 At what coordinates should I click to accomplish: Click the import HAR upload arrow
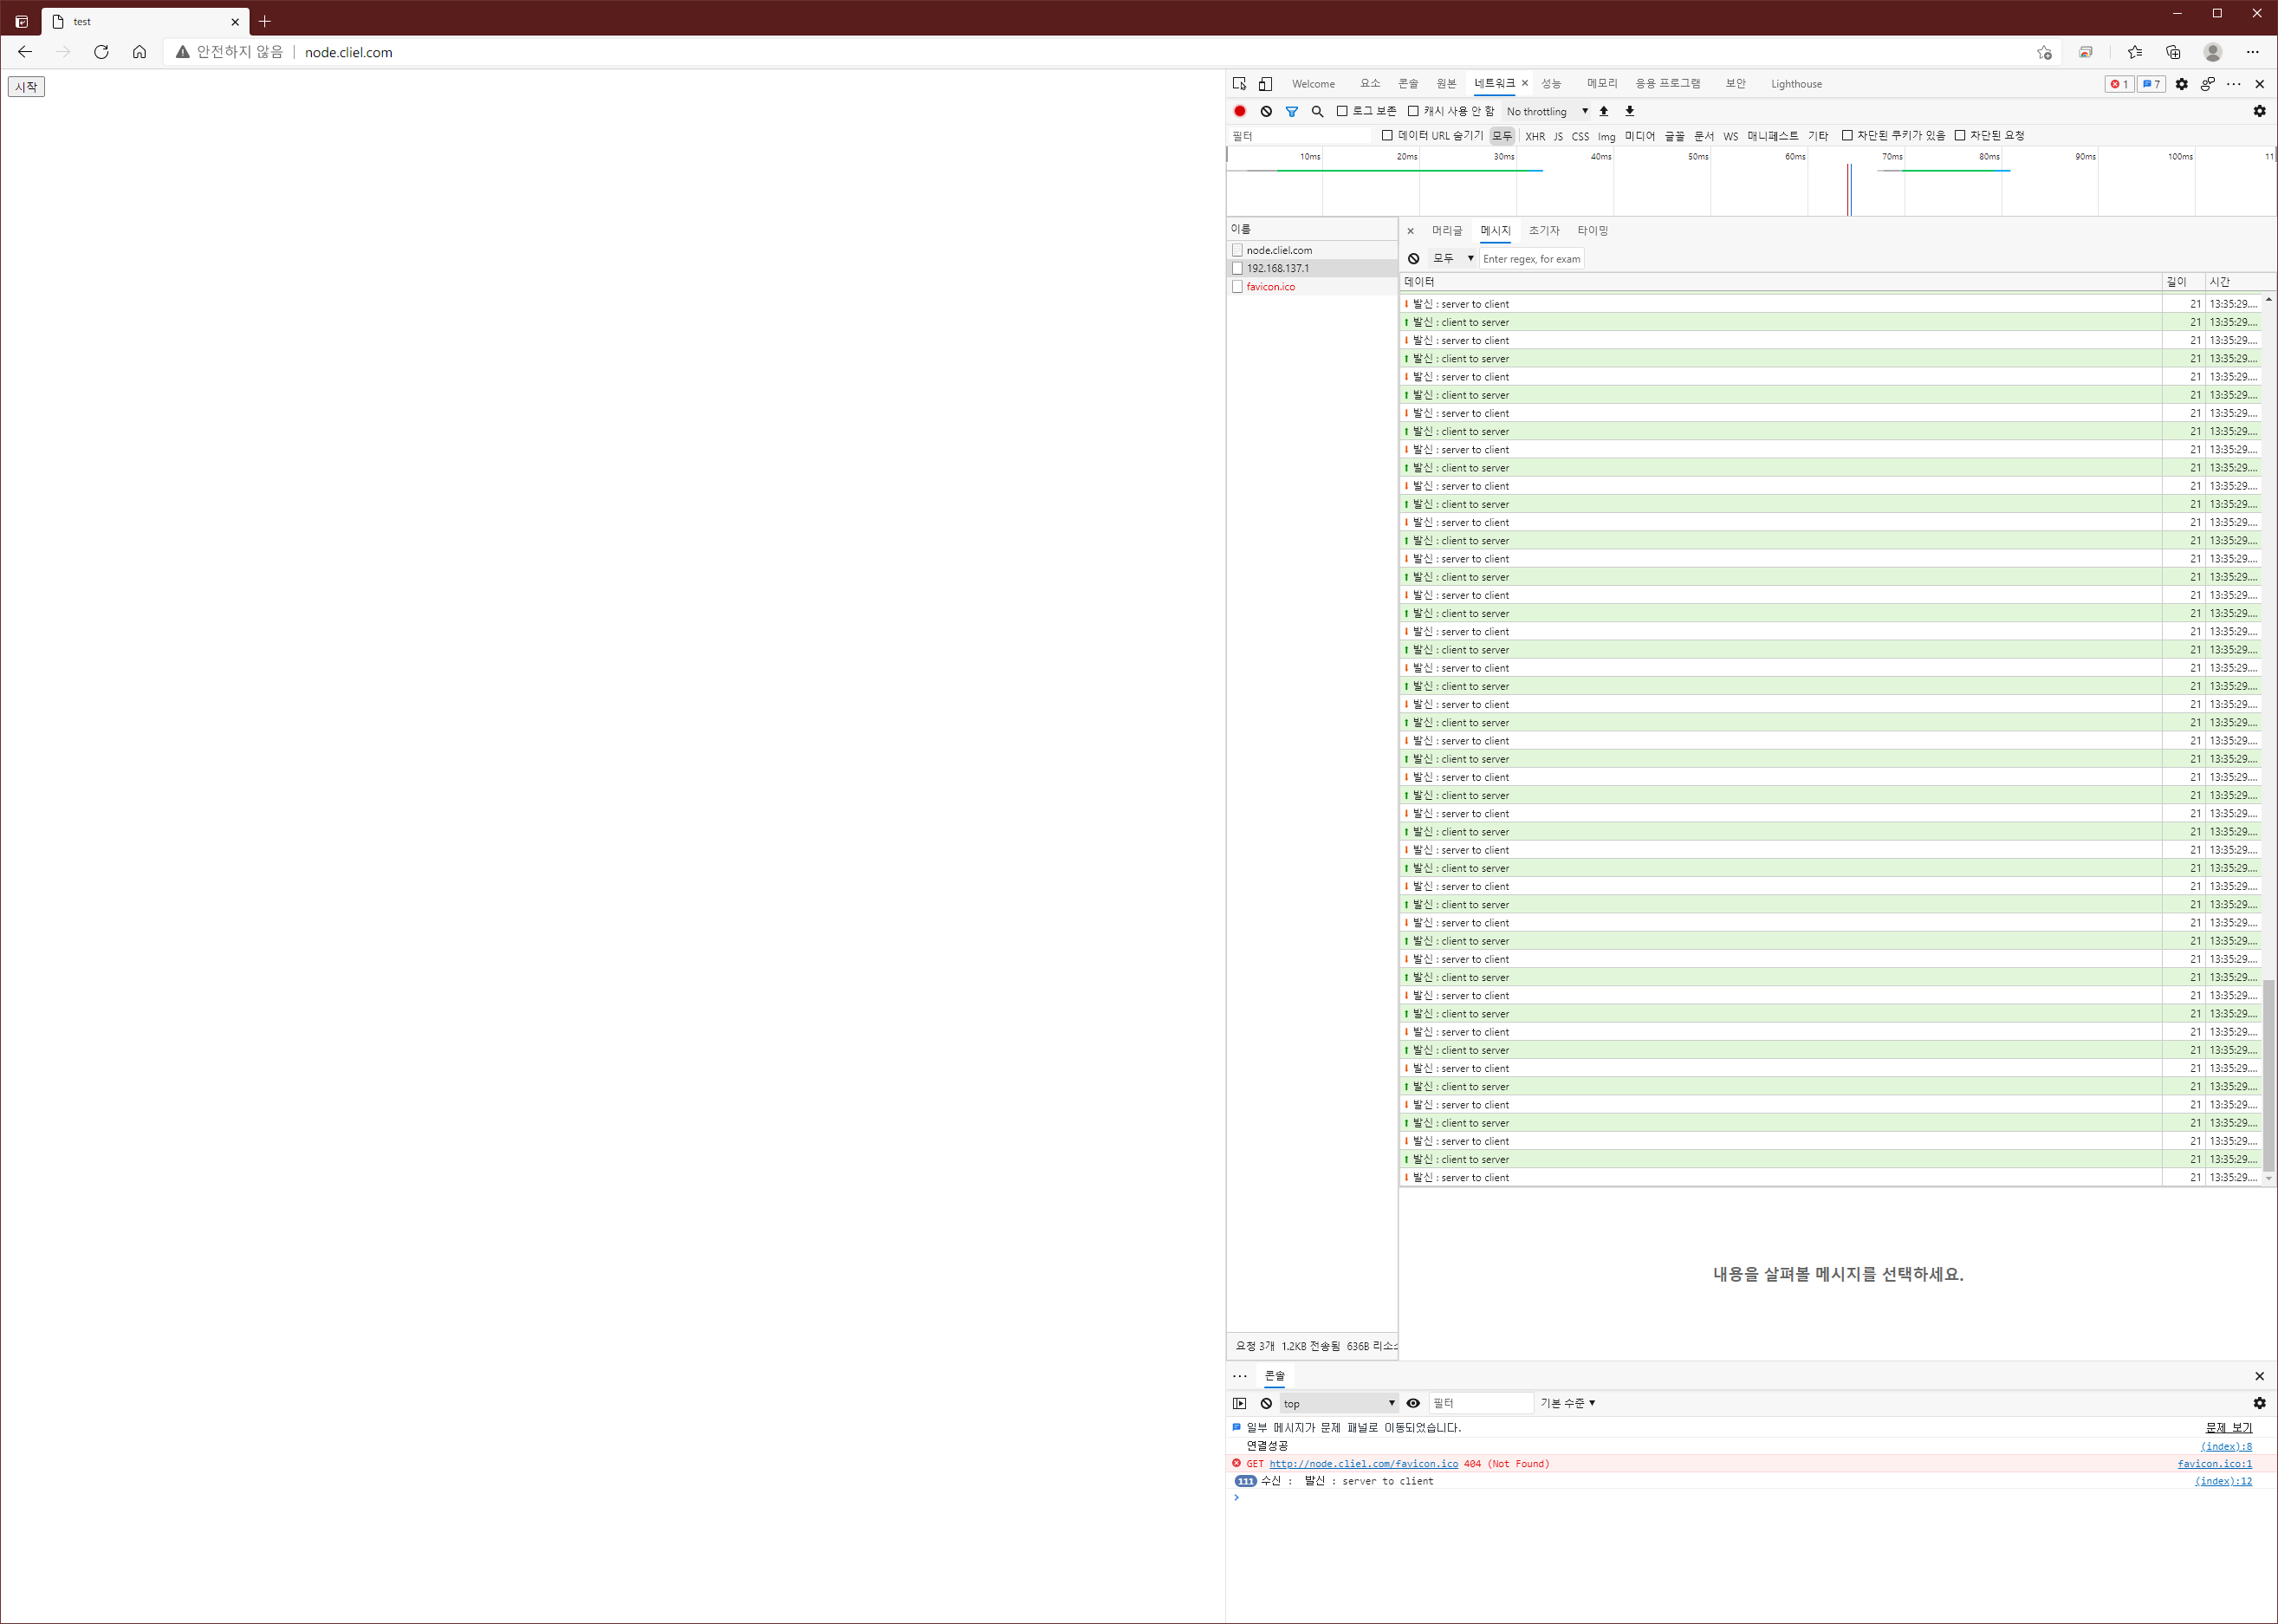(1604, 111)
